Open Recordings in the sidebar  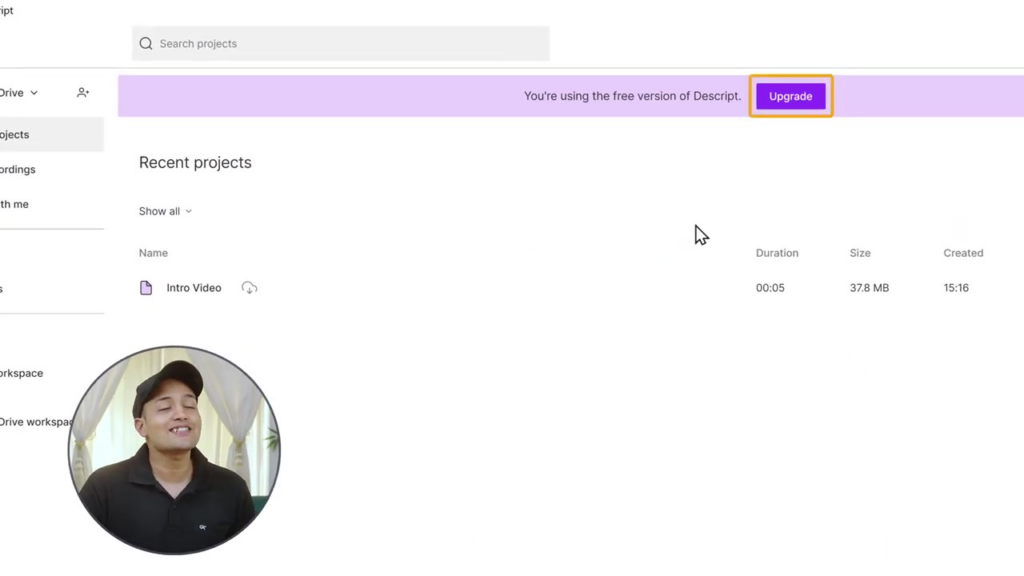click(18, 169)
